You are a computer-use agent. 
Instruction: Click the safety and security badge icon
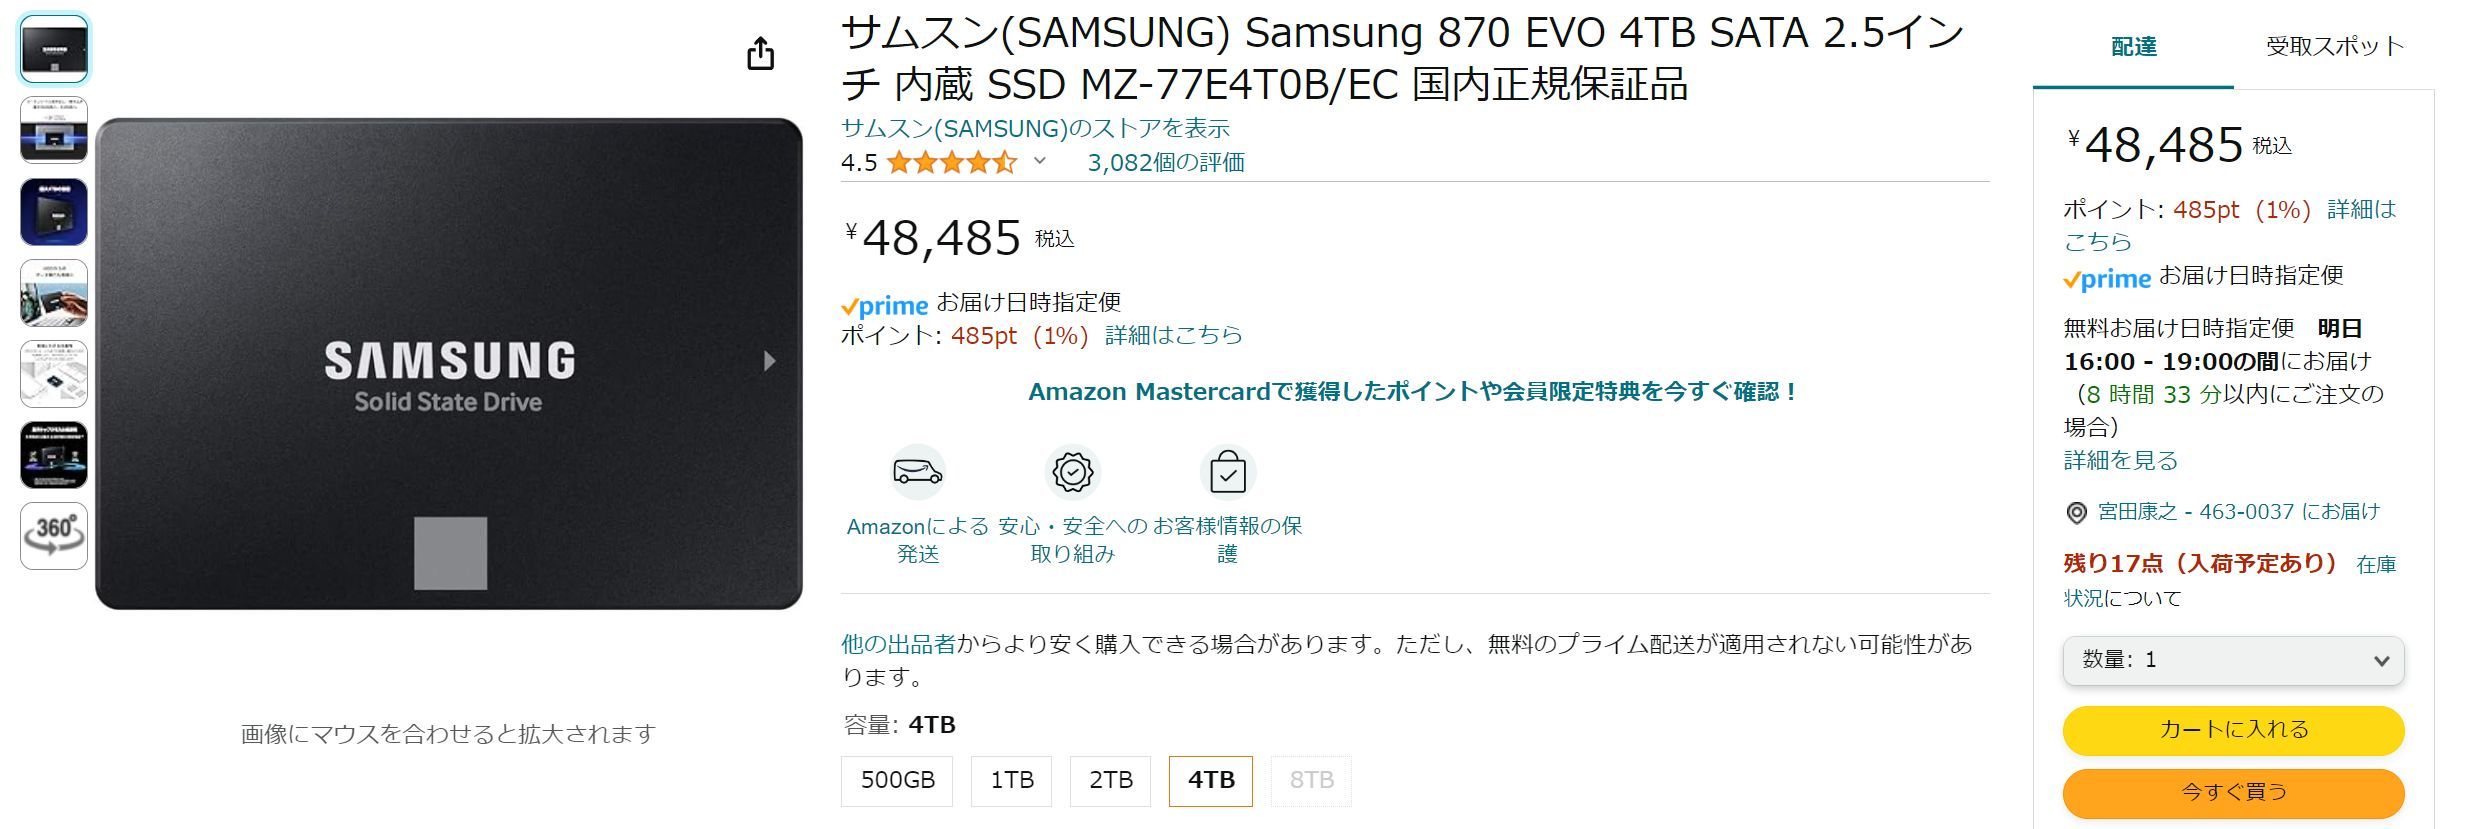click(x=1072, y=472)
